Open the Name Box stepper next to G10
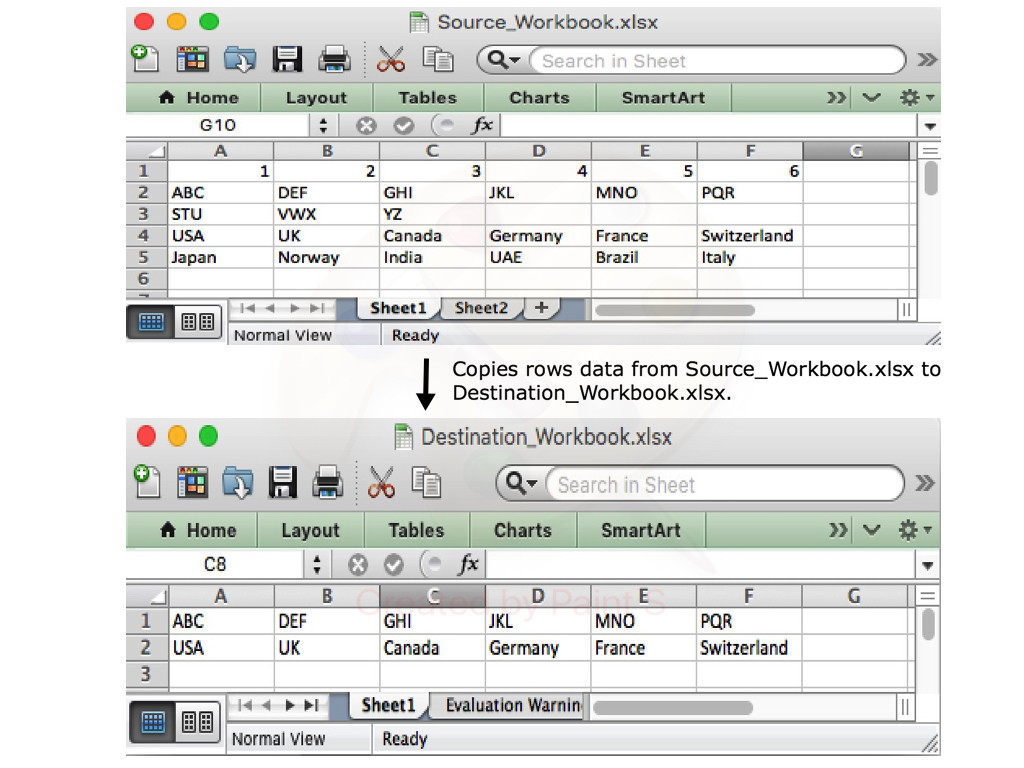Screen dimensions: 1024x768 [x=321, y=125]
